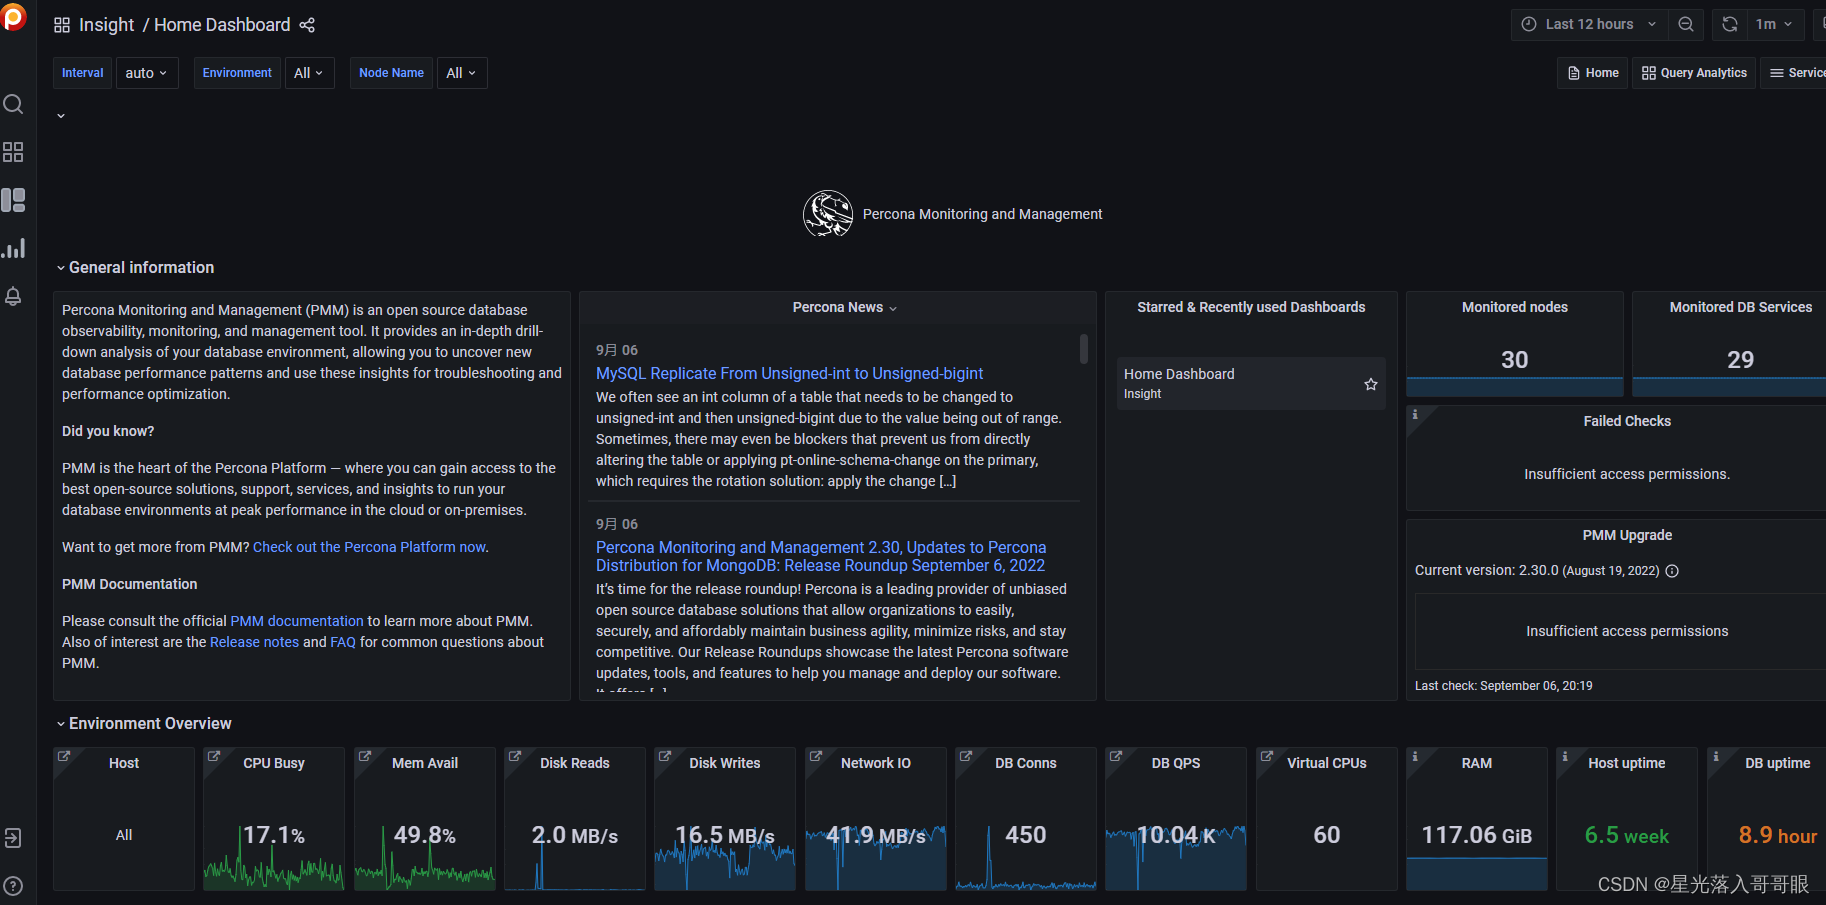Open the PMM documentation link
The width and height of the screenshot is (1826, 905).
pyautogui.click(x=297, y=621)
